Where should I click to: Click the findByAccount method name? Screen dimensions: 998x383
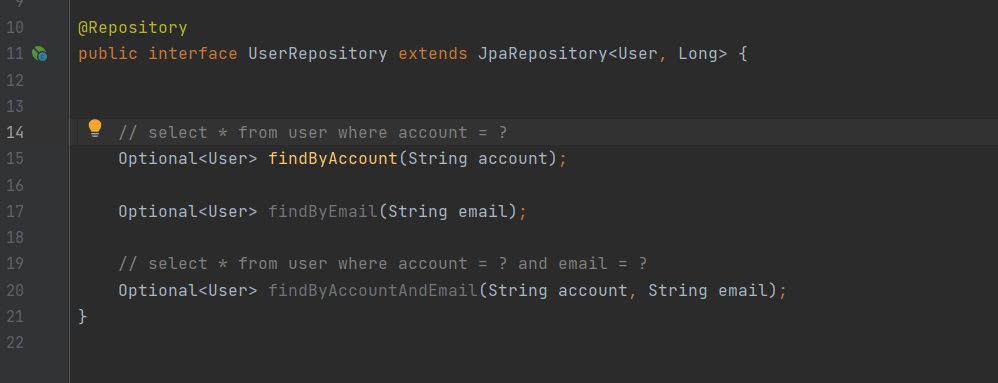pyautogui.click(x=333, y=158)
